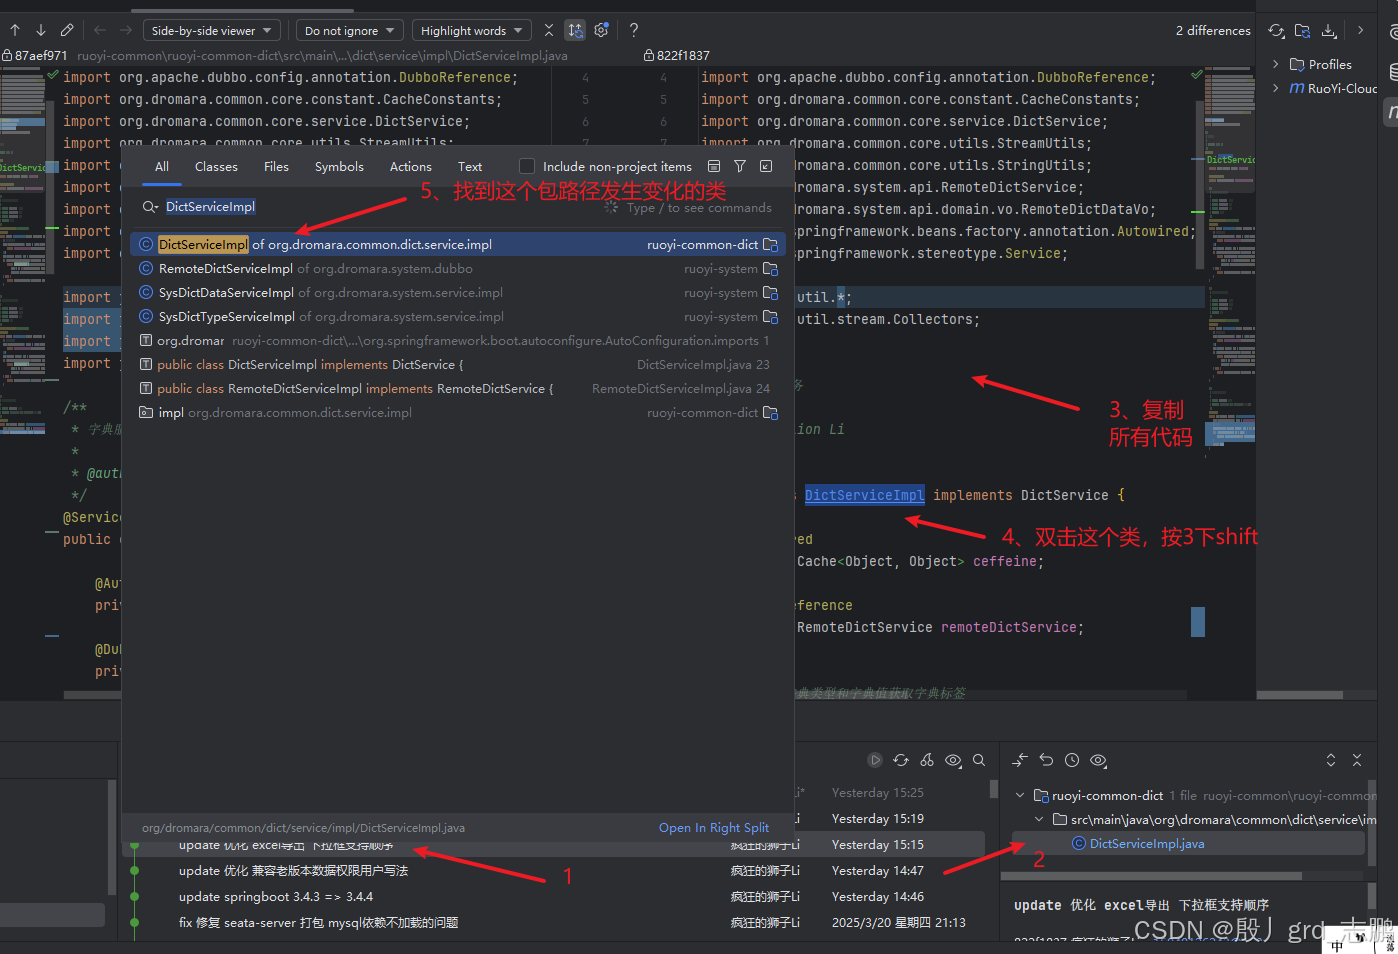Click the preview toggle icon in search popup

click(714, 166)
